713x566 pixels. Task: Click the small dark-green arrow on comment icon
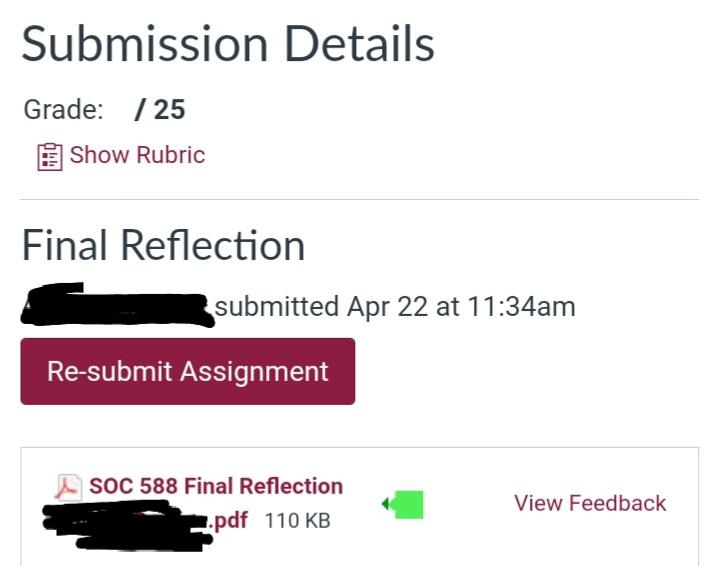385,504
